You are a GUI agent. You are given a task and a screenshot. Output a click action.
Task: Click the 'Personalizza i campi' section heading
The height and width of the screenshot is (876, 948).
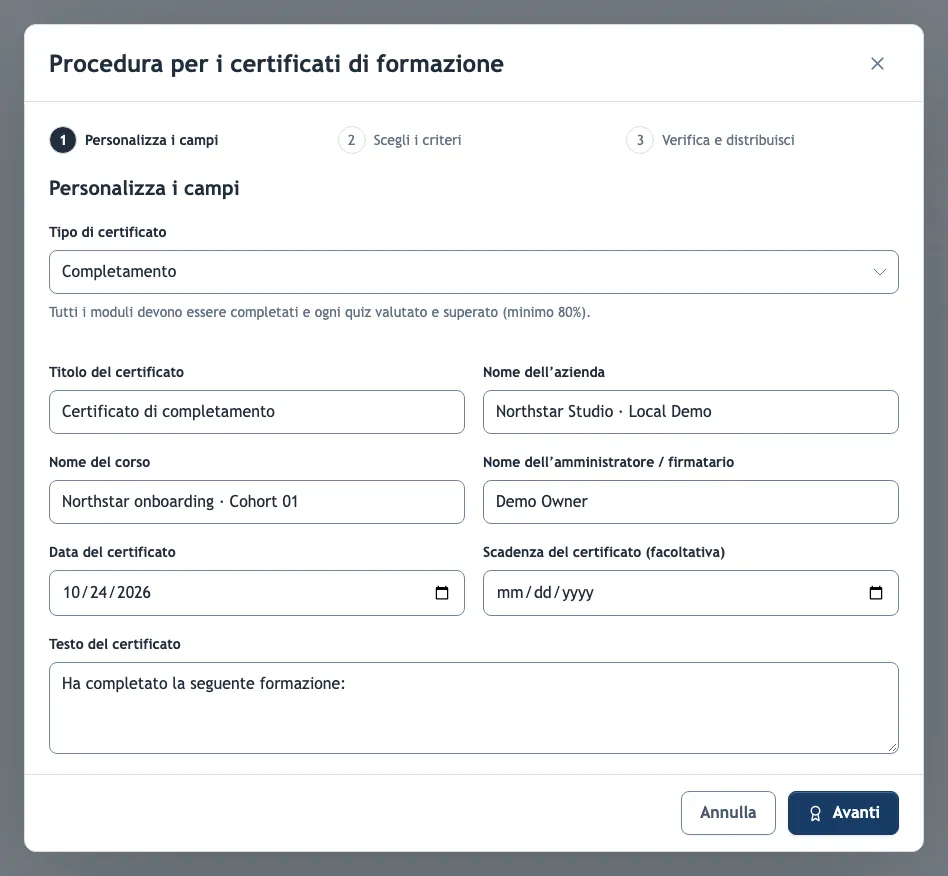pyautogui.click(x=144, y=188)
